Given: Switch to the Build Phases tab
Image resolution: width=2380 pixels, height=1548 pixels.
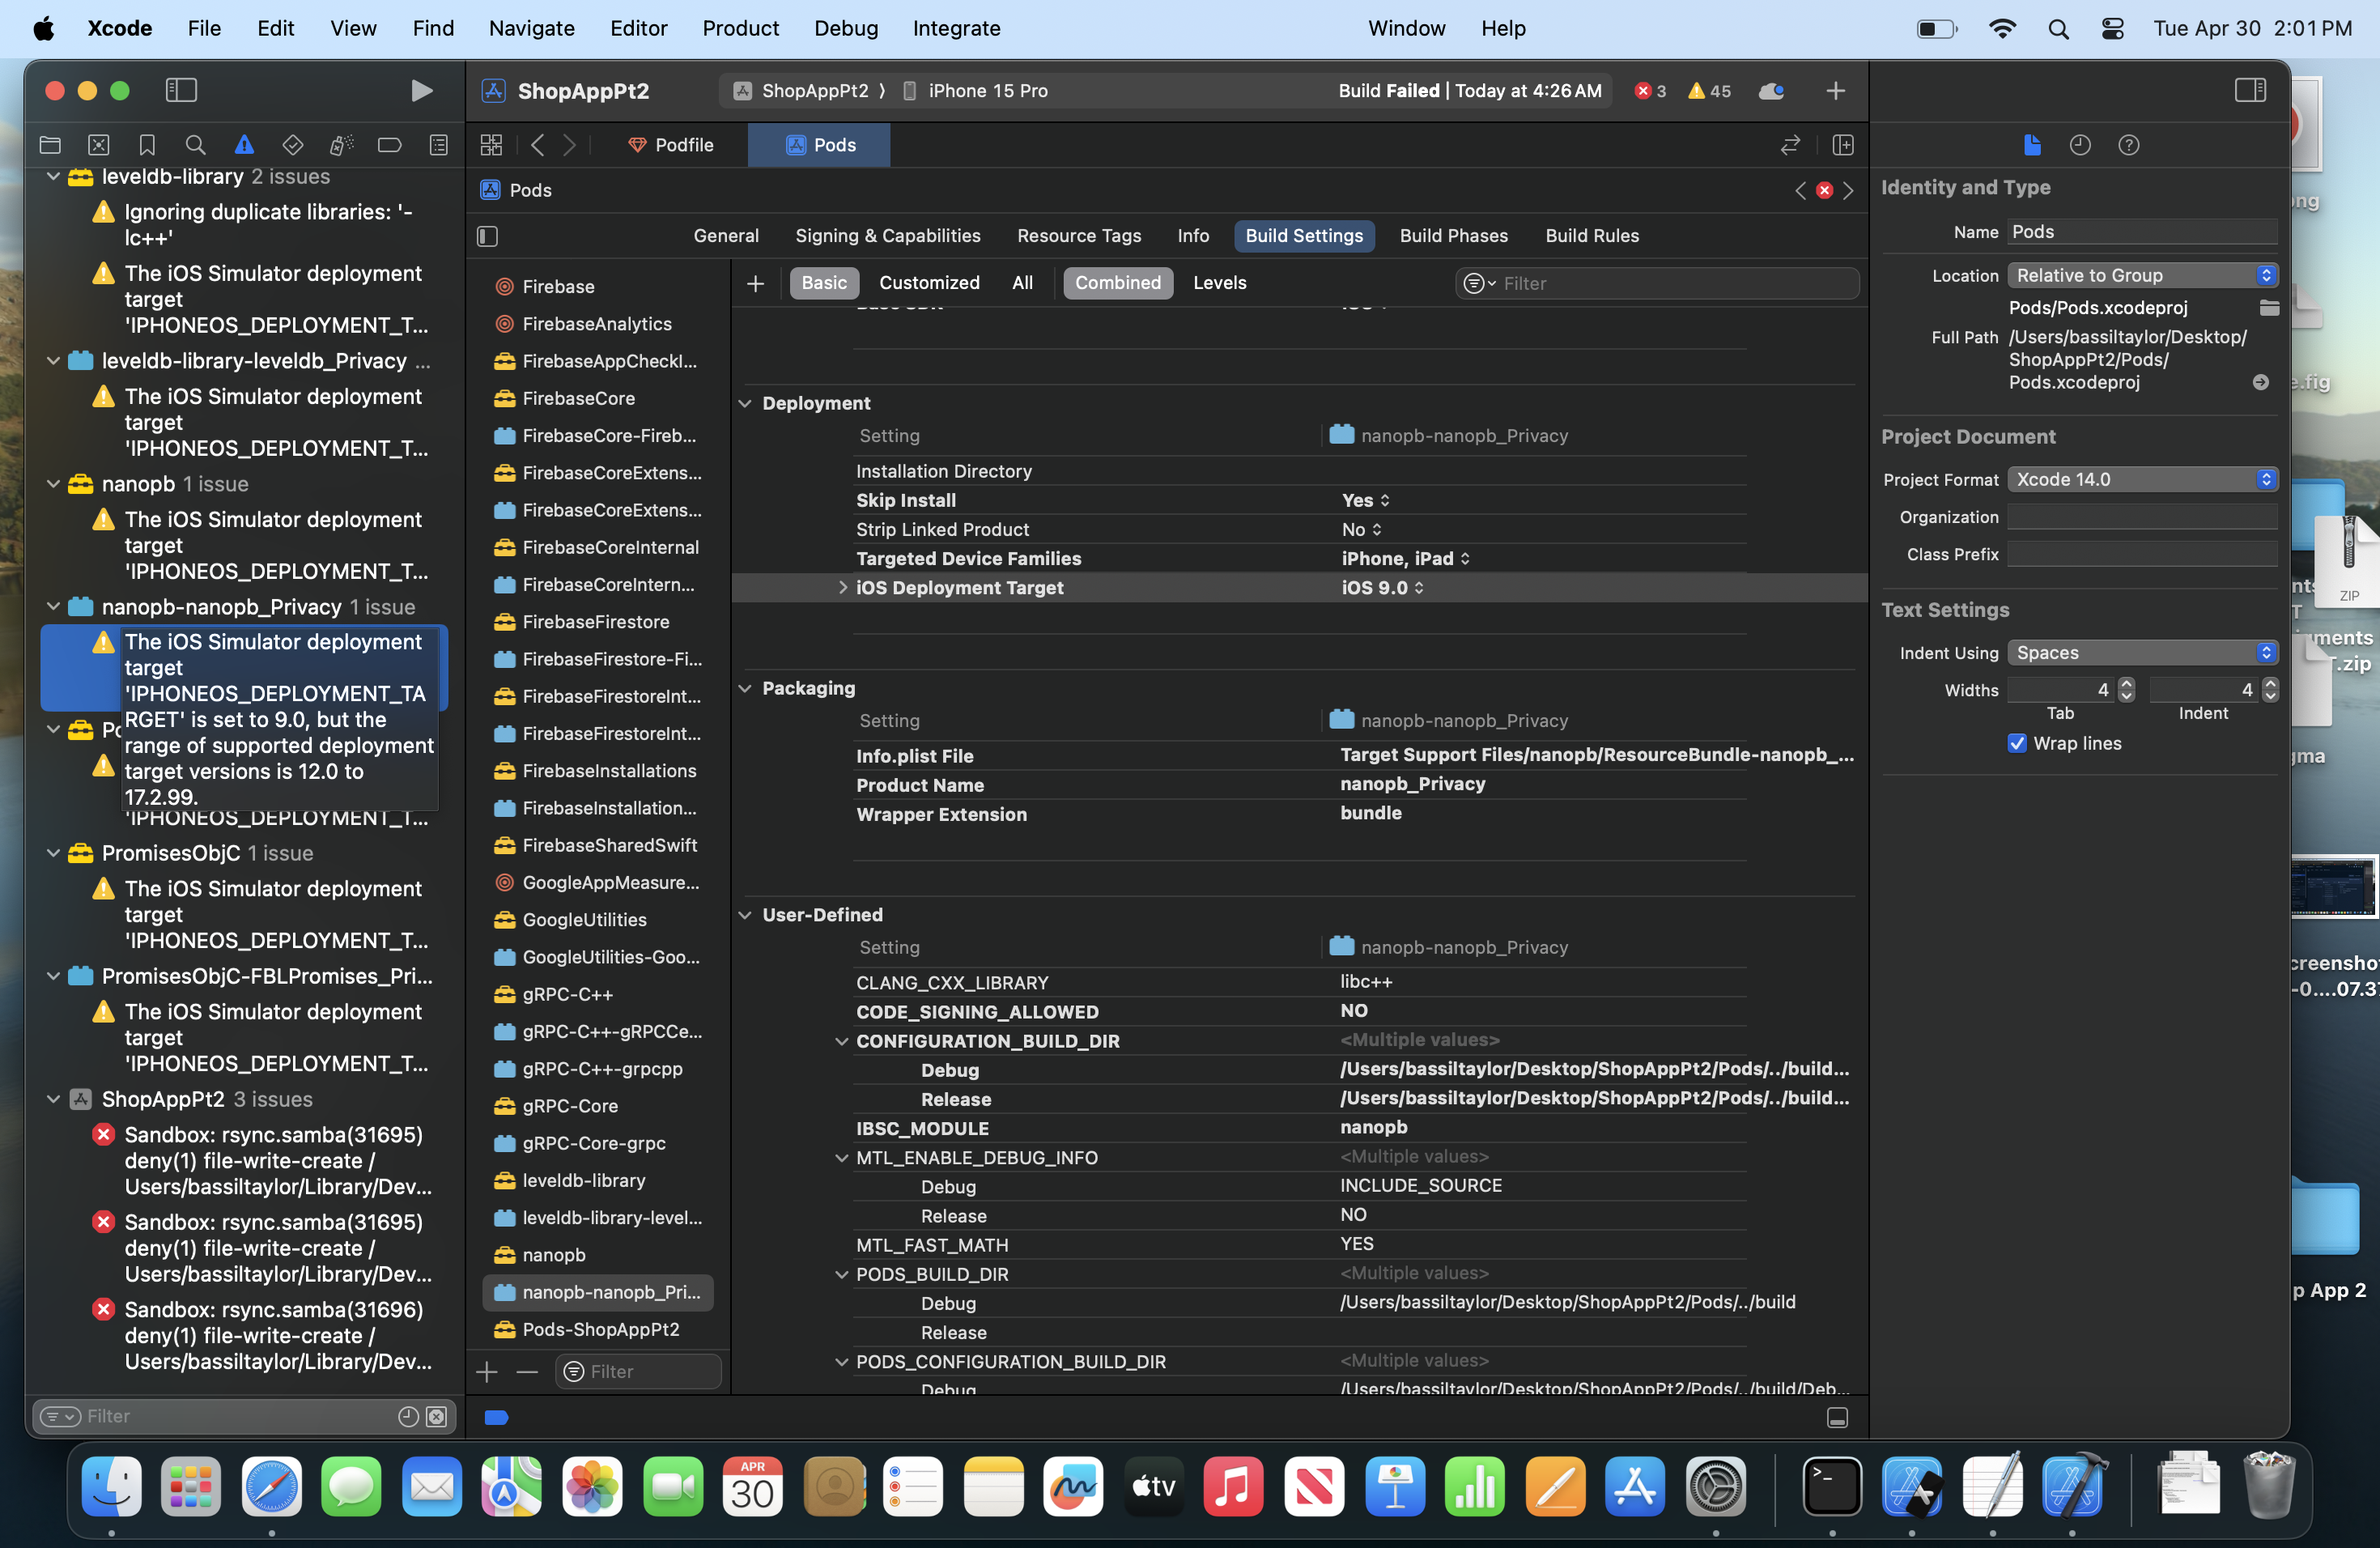Looking at the screenshot, I should 1453,236.
